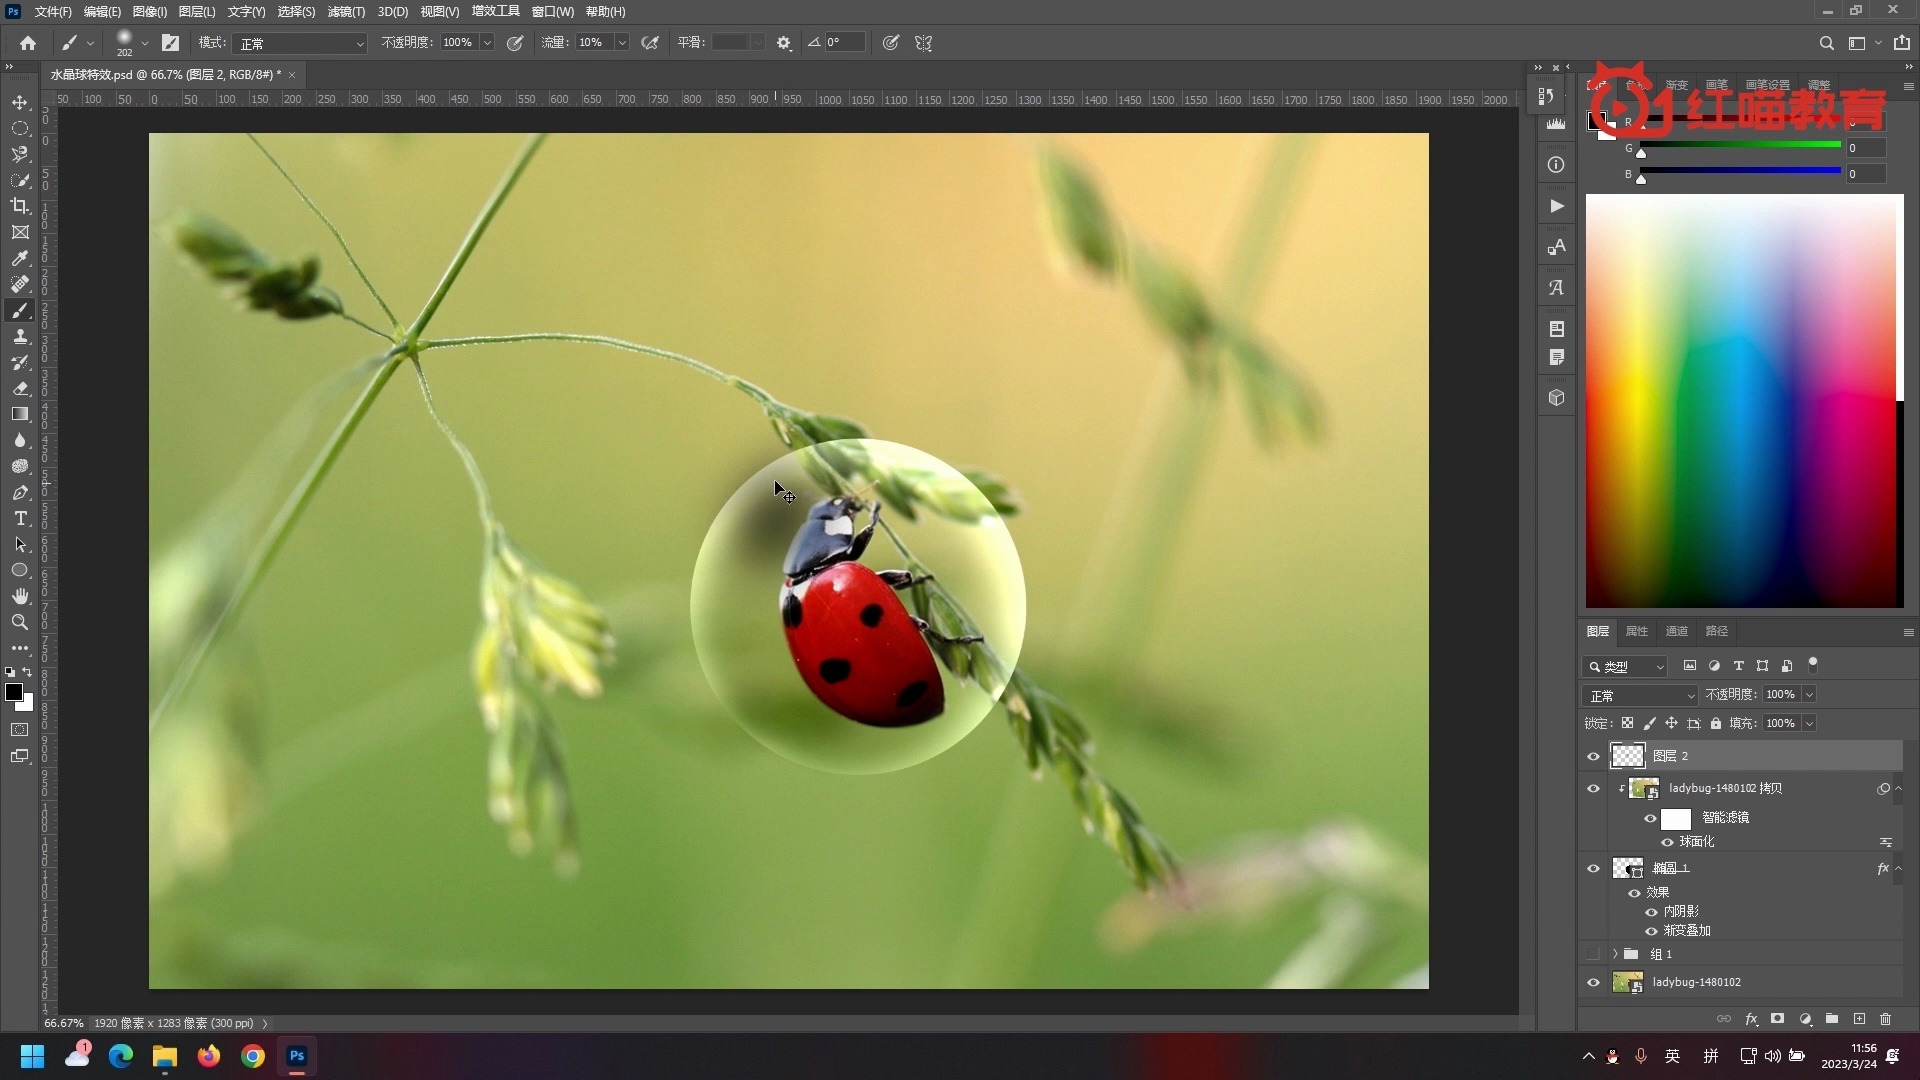Viewport: 1920px width, 1080px height.
Task: Select the Zoom tool
Action: pos(20,622)
